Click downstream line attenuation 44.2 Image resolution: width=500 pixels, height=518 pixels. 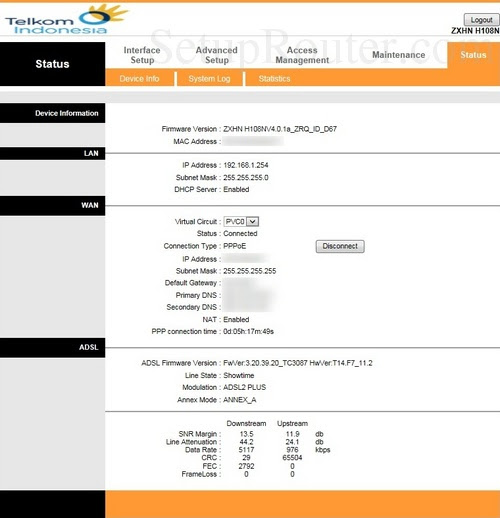click(246, 442)
